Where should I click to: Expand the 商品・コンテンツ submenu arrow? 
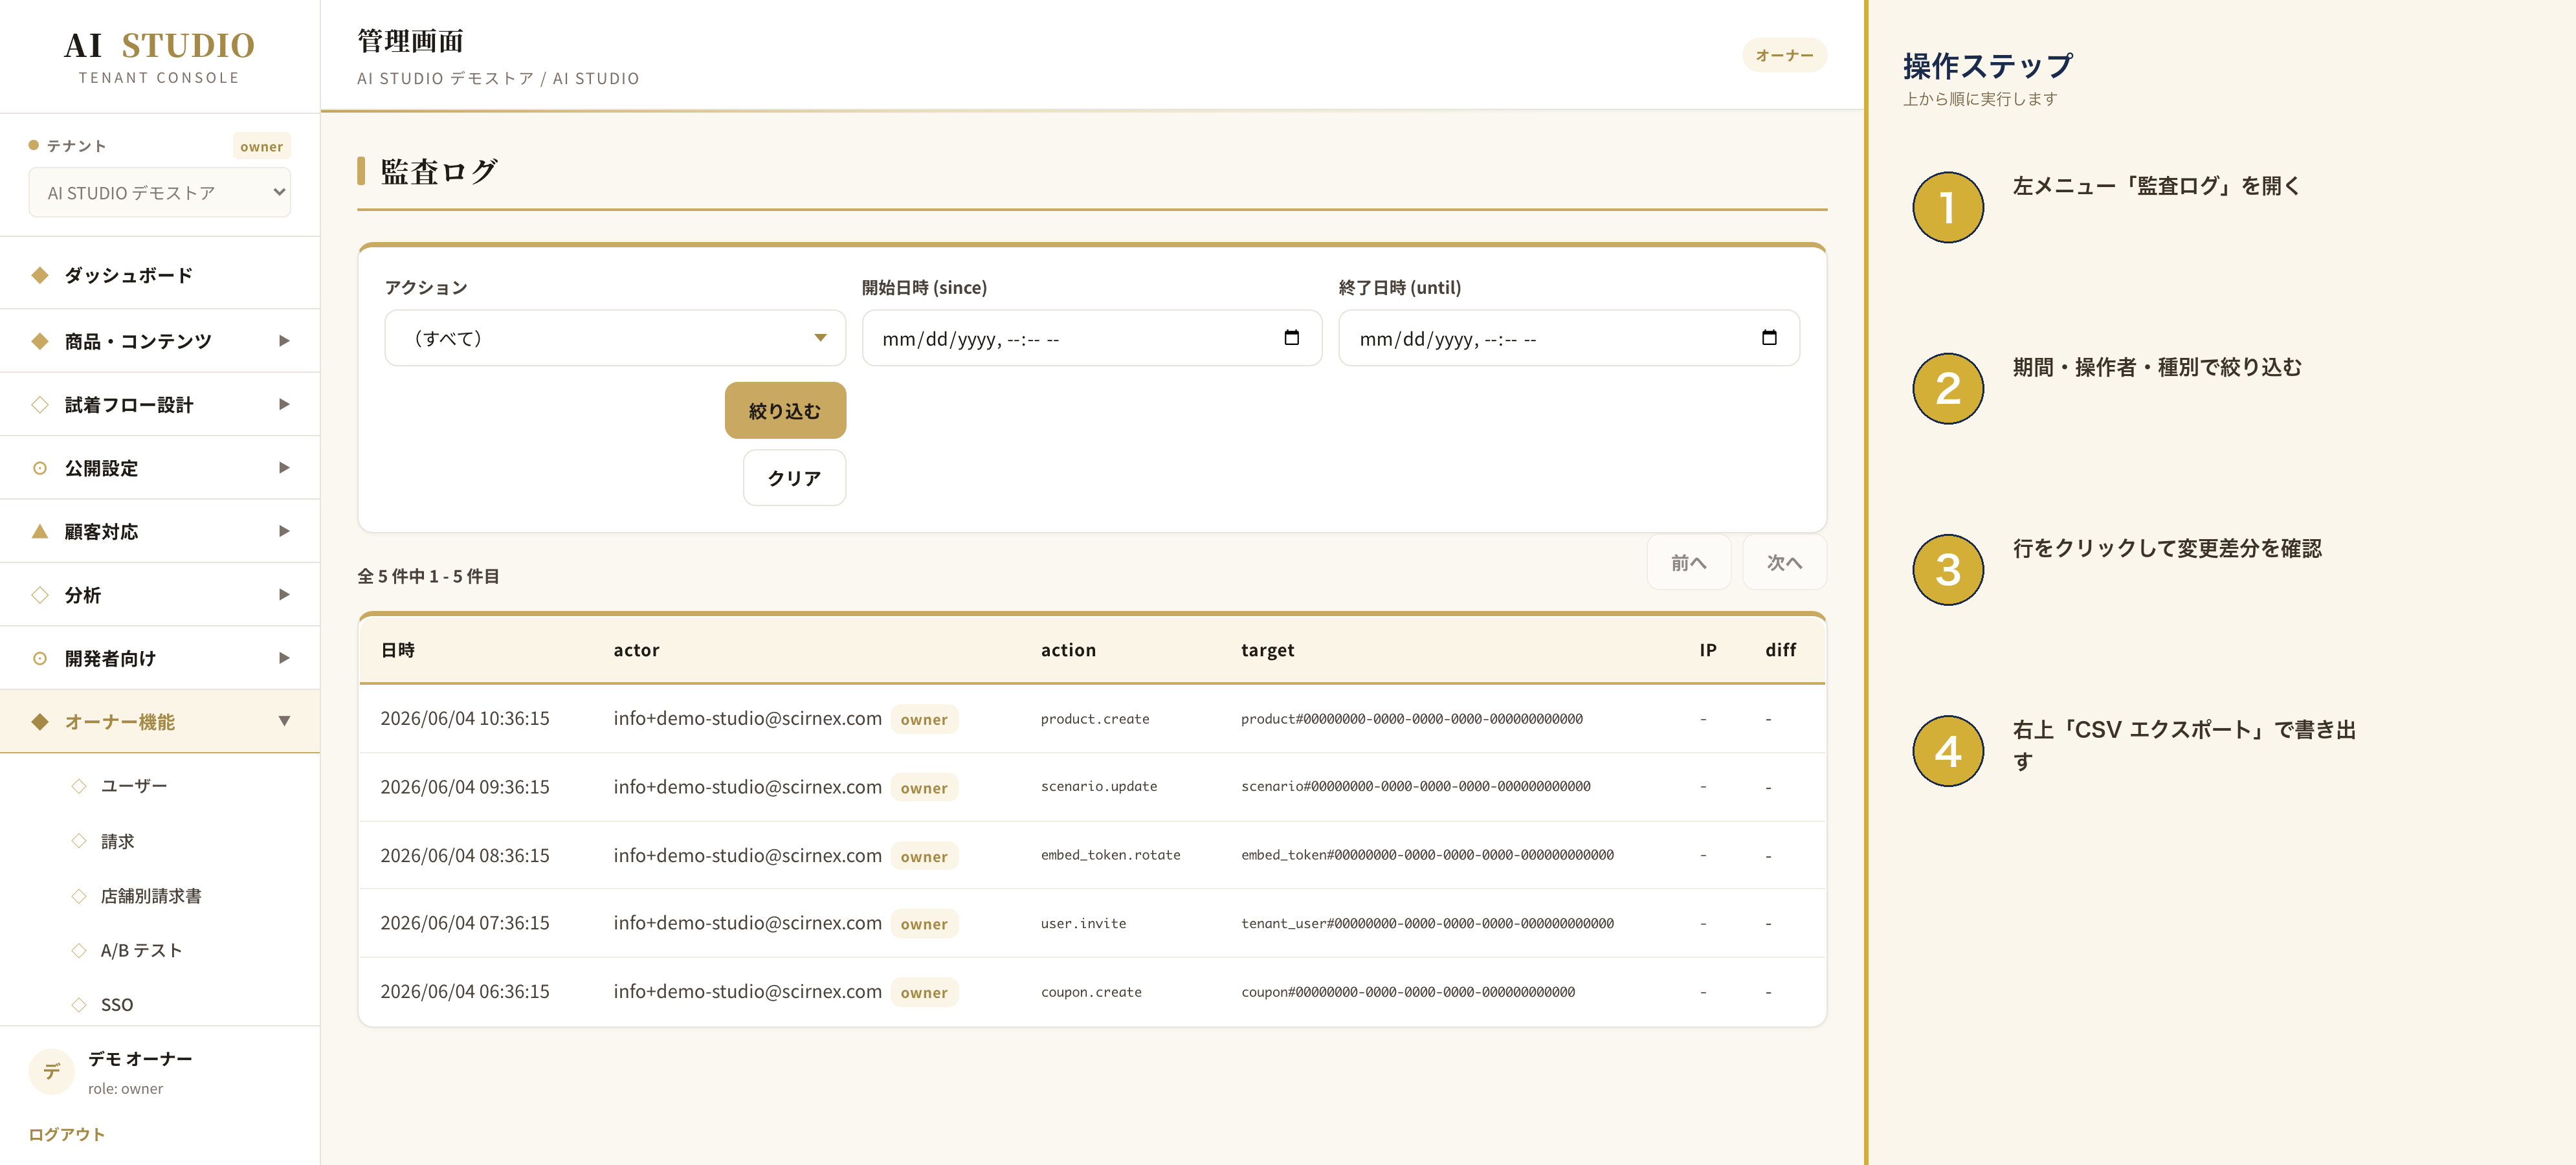[x=284, y=341]
